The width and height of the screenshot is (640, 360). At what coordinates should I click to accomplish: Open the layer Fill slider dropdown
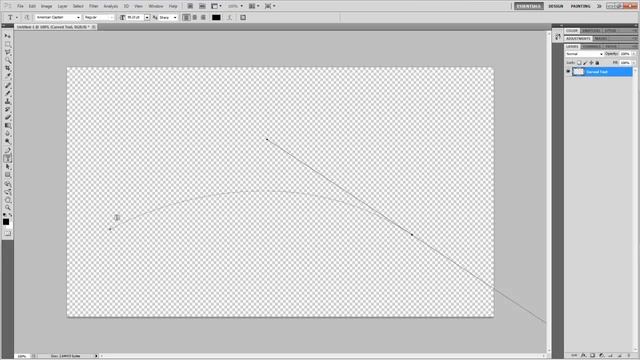point(634,63)
